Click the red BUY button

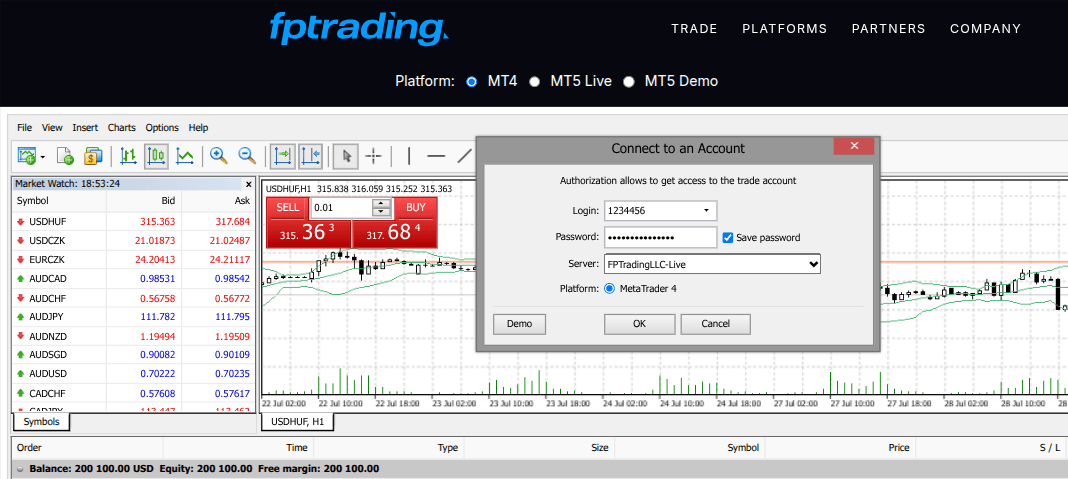tap(415, 208)
